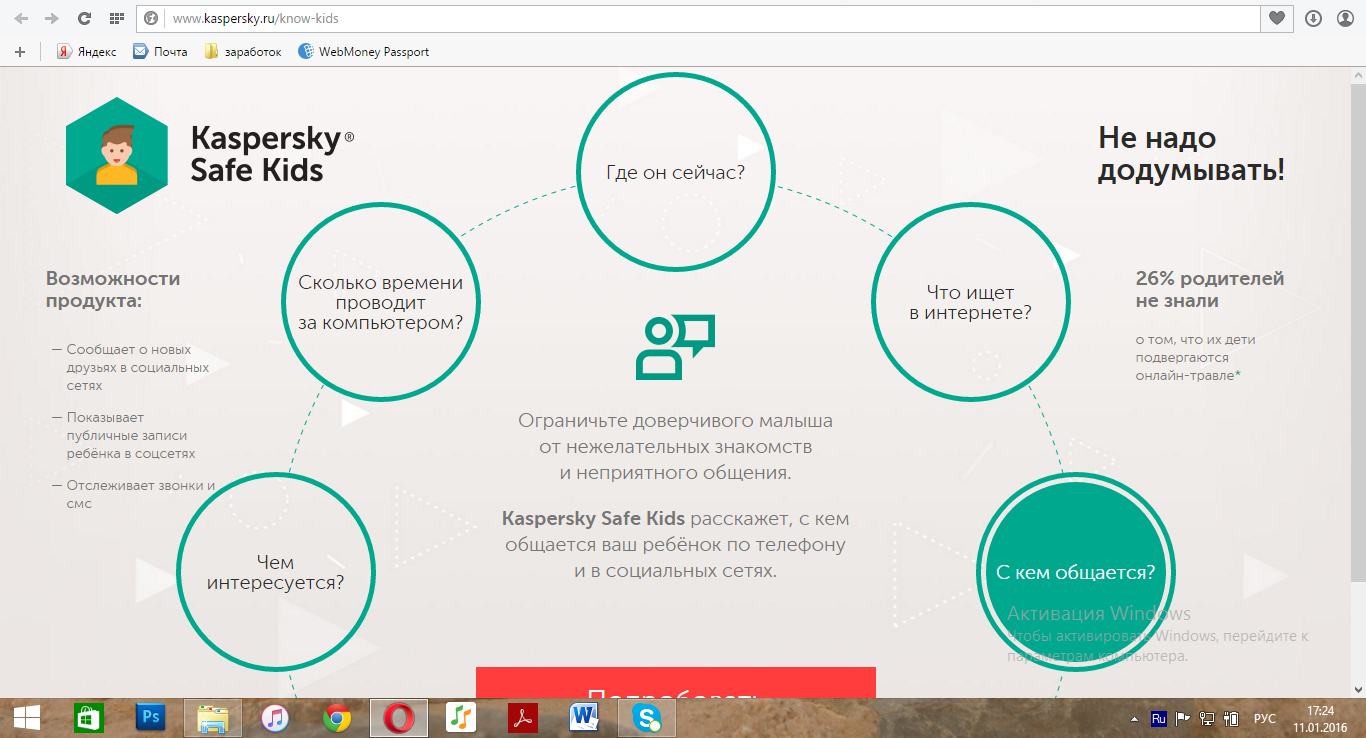
Task: Click 'Возможности продукта:' heading
Action: 113,289
